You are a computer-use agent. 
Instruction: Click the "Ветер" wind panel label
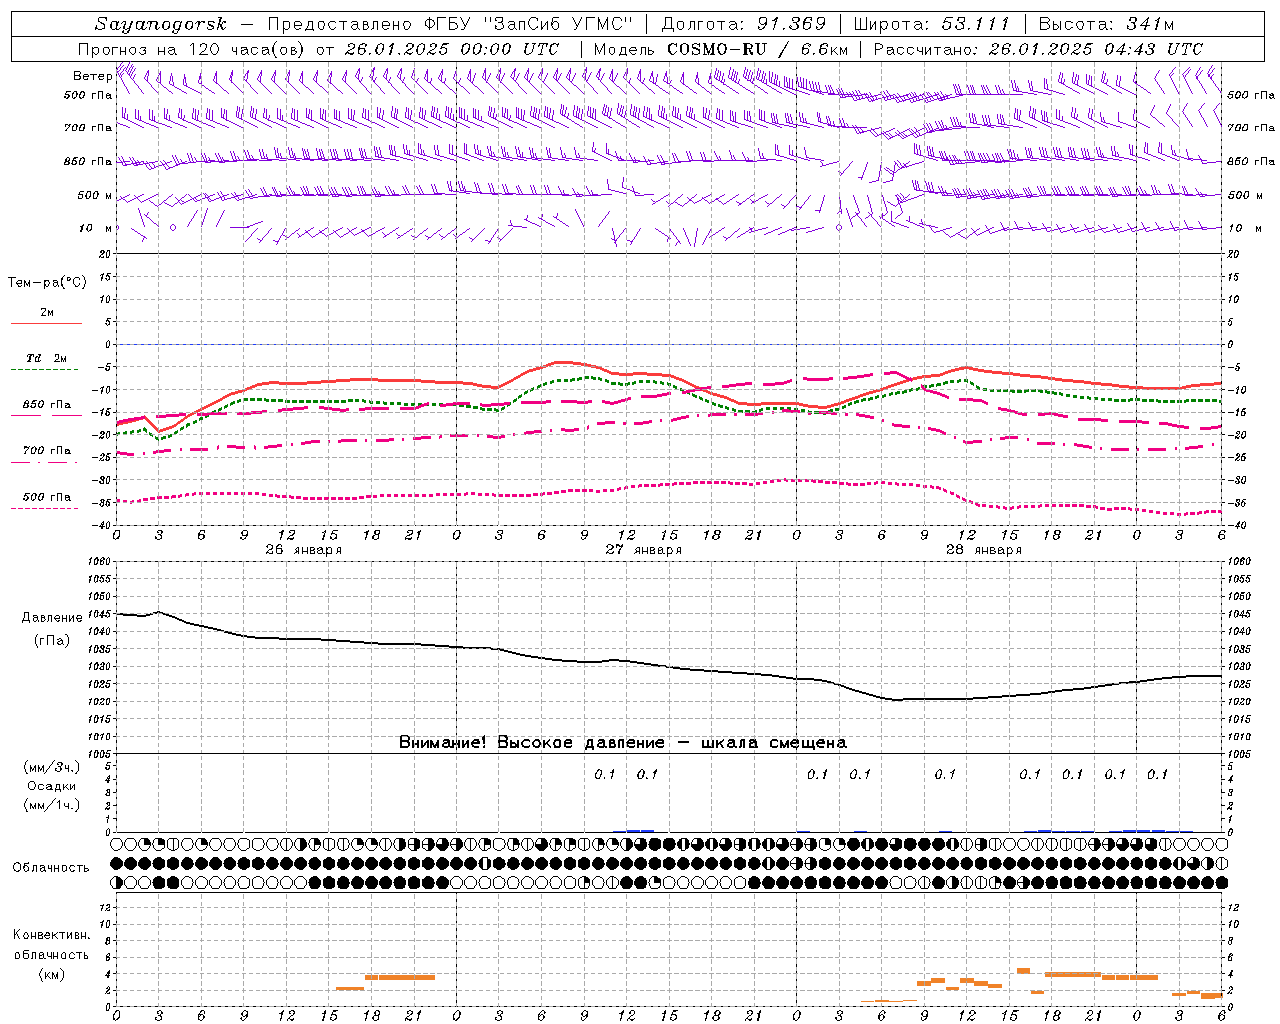tap(93, 76)
